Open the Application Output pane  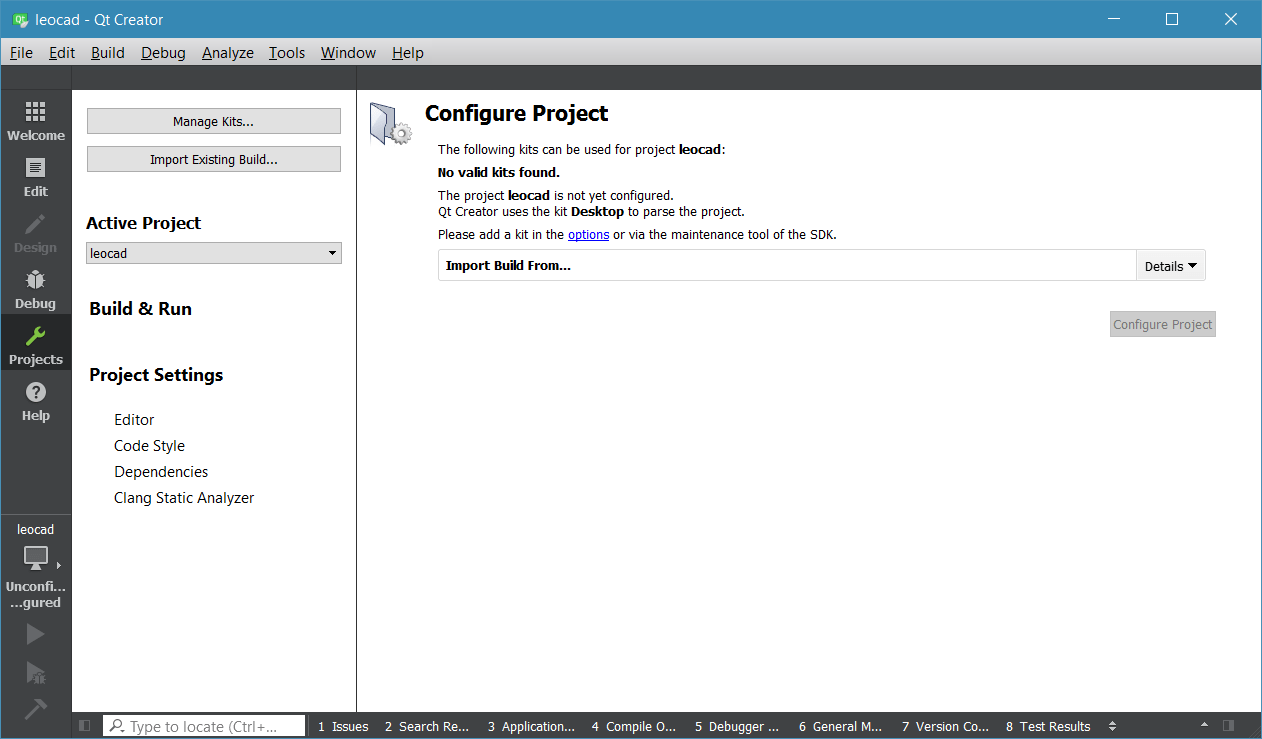531,726
